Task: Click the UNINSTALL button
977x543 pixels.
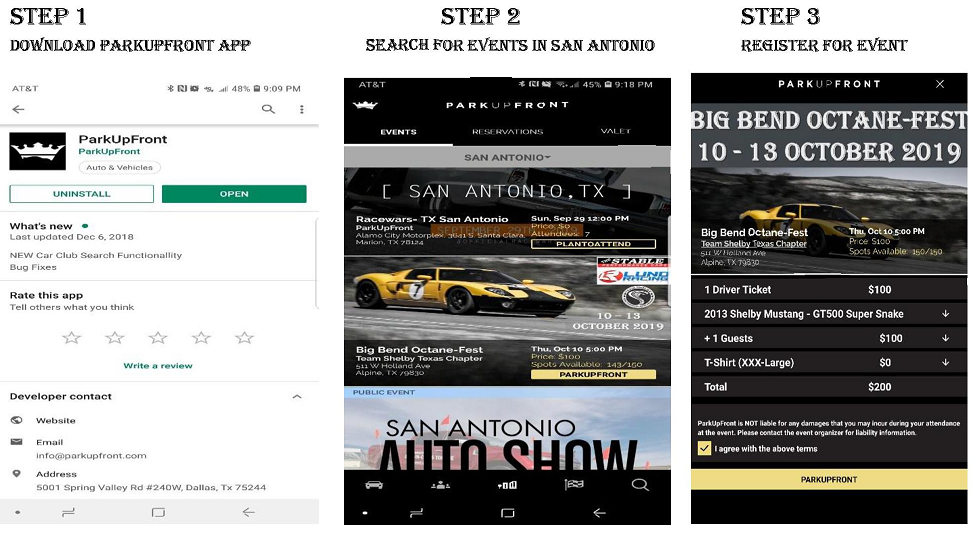Action: tap(82, 194)
